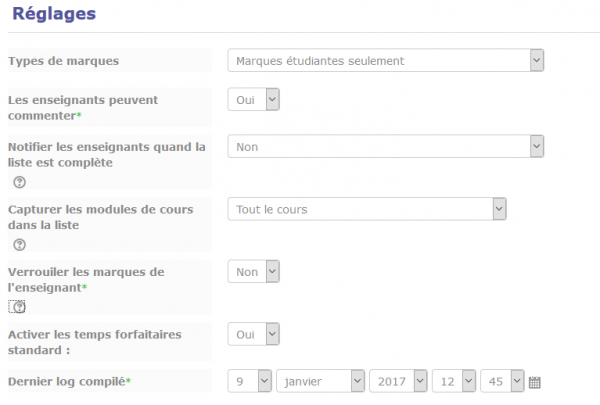
Task: Open the year dropdown showing 2017
Action: click(399, 381)
